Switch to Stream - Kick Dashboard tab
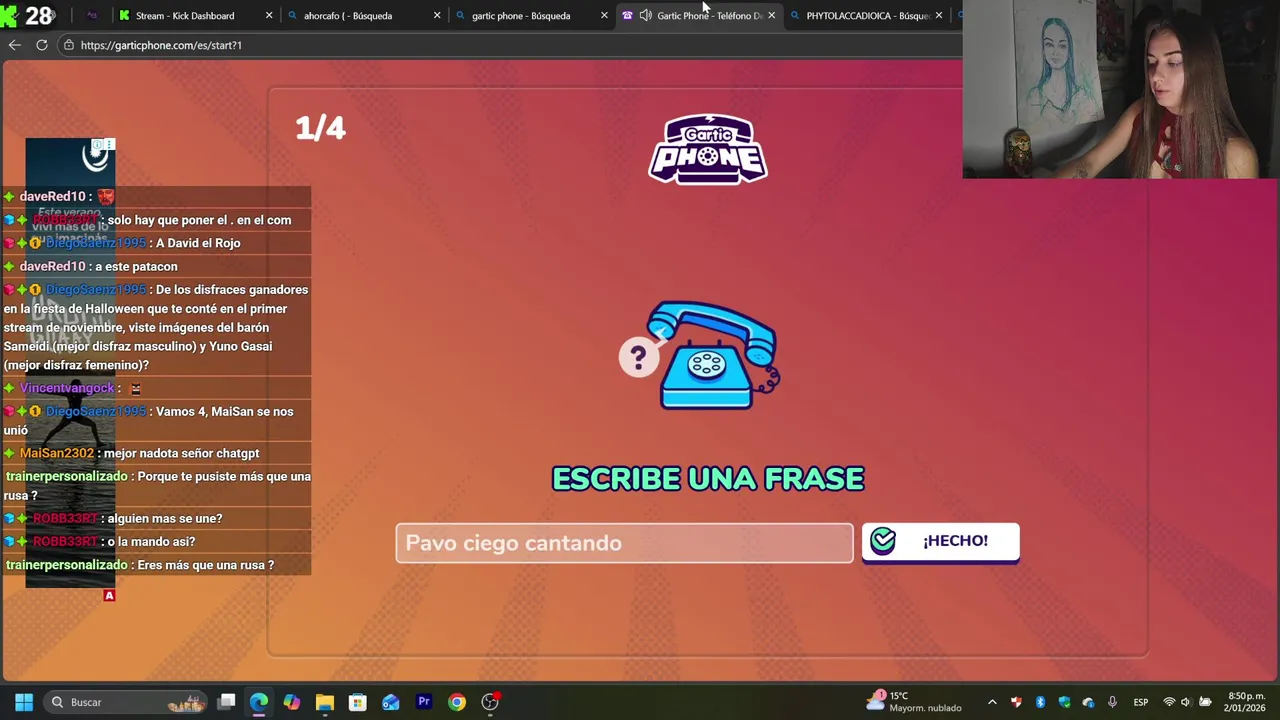Screen dimensions: 1280x720 (x=185, y=15)
